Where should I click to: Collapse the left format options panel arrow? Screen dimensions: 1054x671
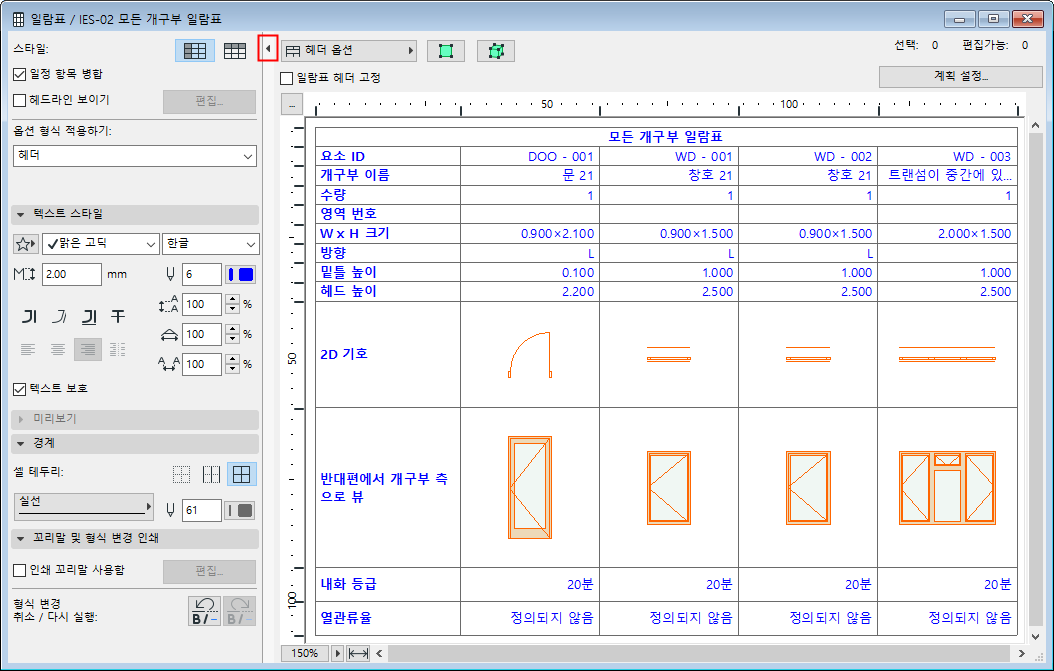[x=268, y=48]
